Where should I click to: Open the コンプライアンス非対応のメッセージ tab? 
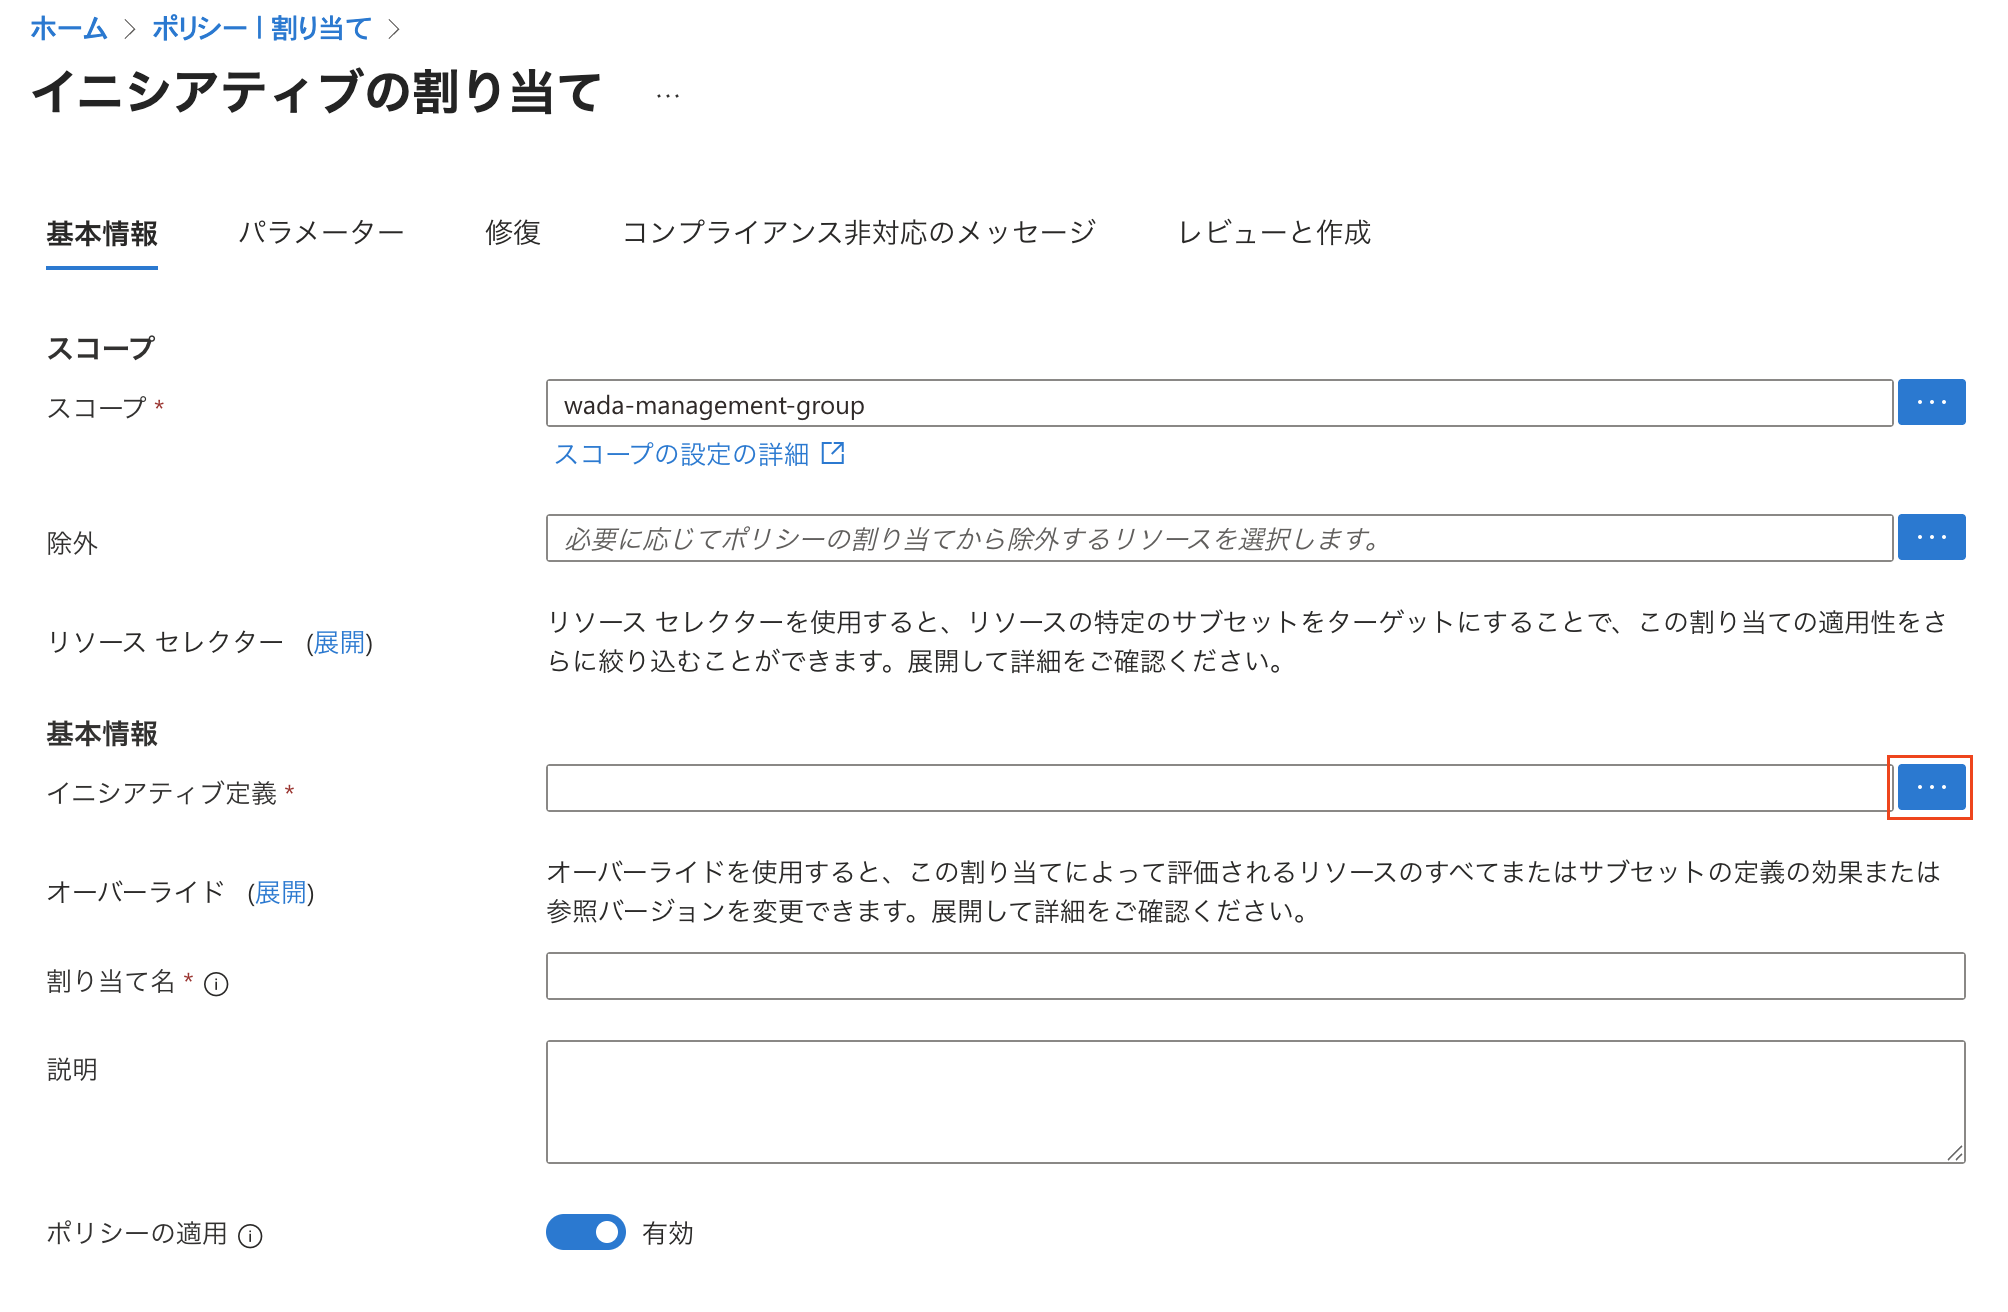[859, 233]
